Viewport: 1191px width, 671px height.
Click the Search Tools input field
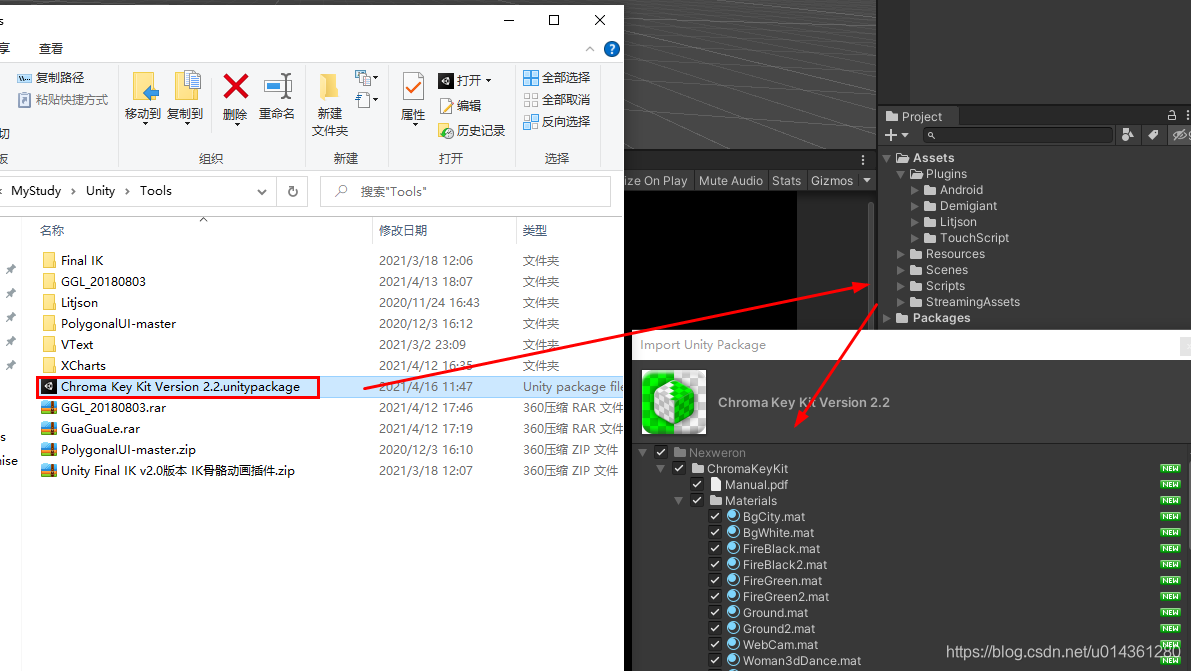pyautogui.click(x=465, y=191)
